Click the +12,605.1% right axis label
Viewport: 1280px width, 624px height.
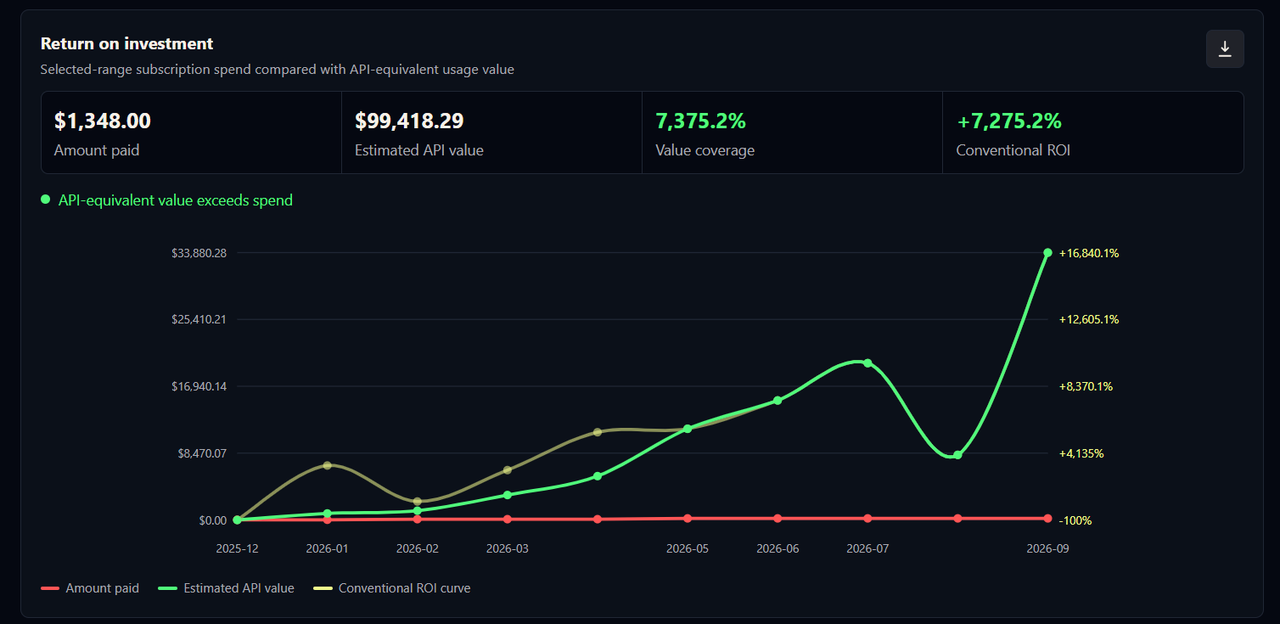pyautogui.click(x=1089, y=320)
